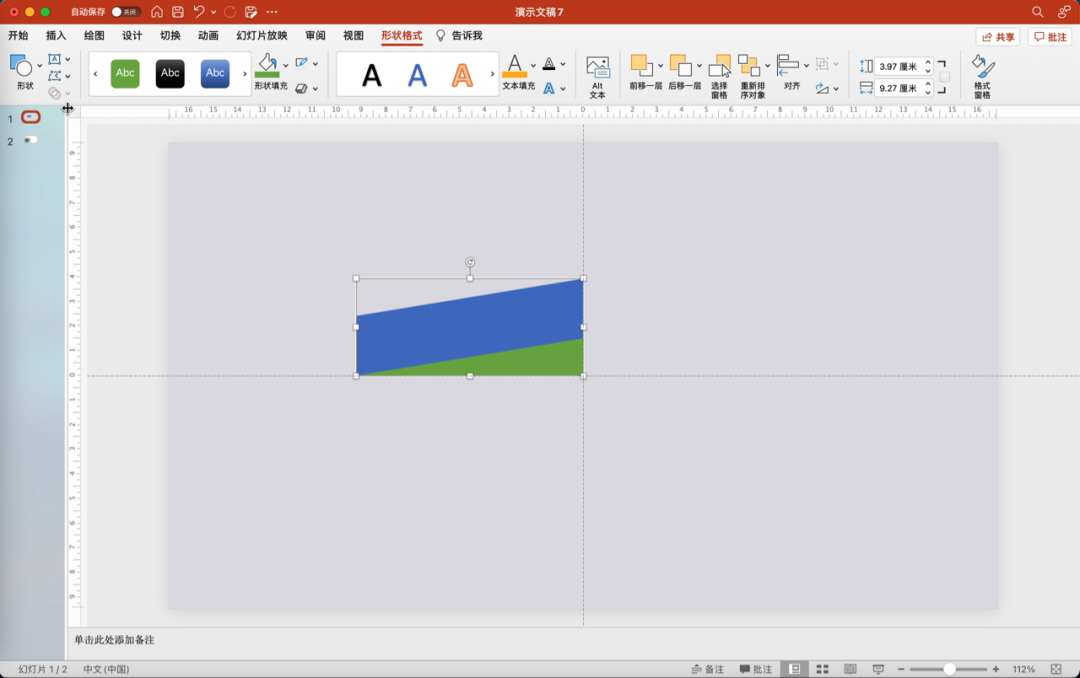Click the save-as pencil disk icon

251,12
